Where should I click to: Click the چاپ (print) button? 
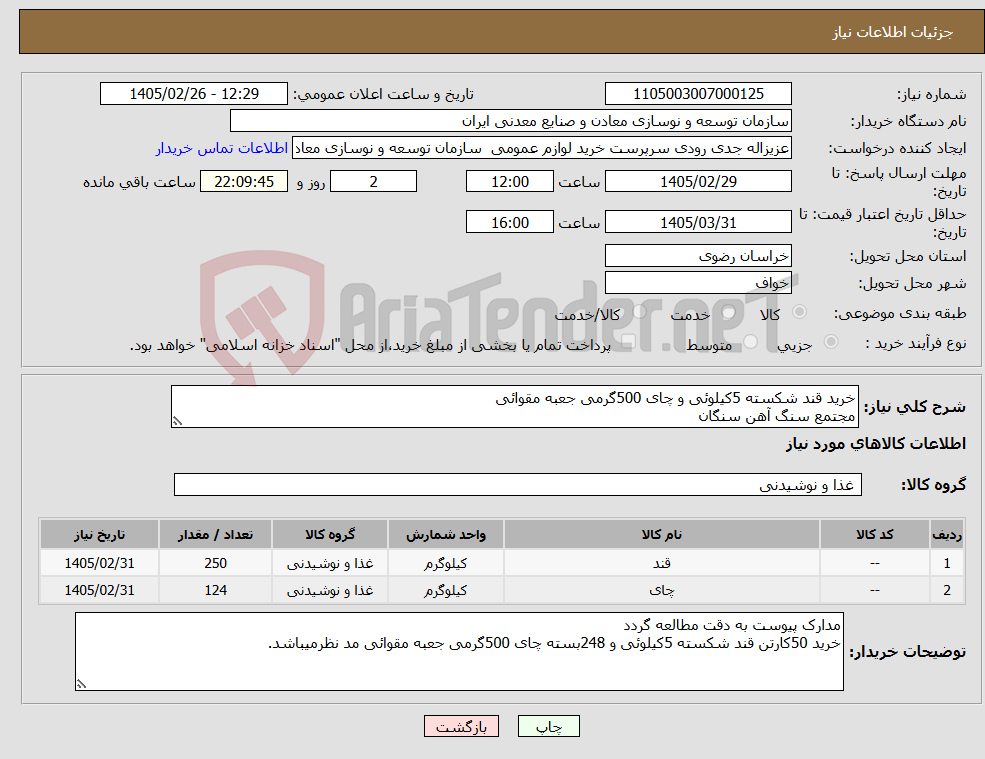(548, 726)
